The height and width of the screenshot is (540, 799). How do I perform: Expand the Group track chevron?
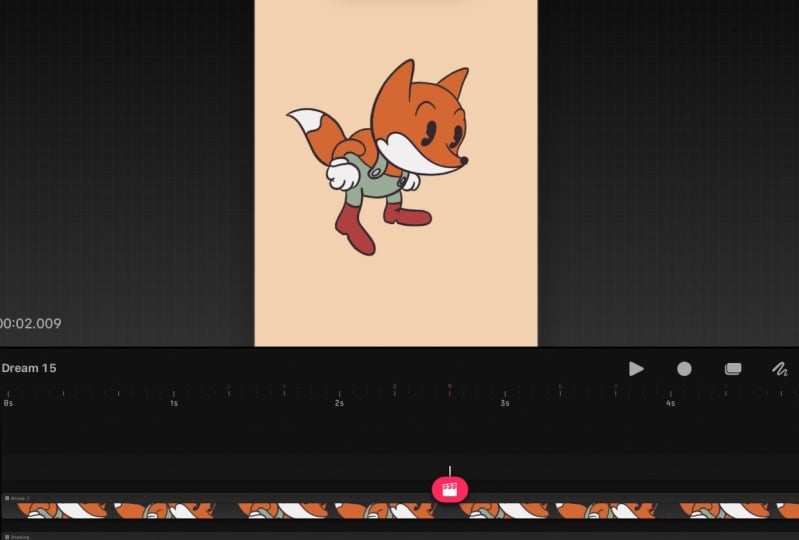(29, 497)
